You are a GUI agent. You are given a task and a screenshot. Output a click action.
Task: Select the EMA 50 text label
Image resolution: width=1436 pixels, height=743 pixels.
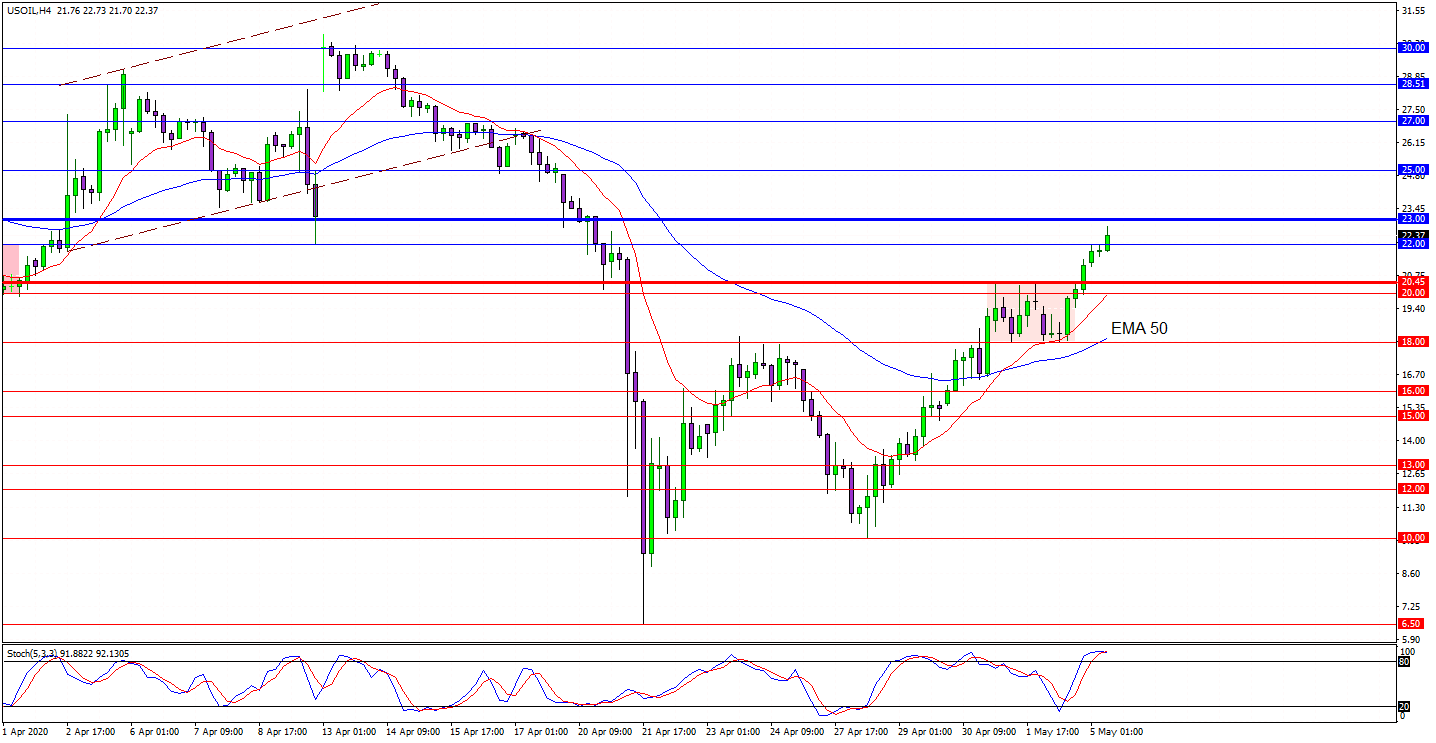(x=1139, y=328)
